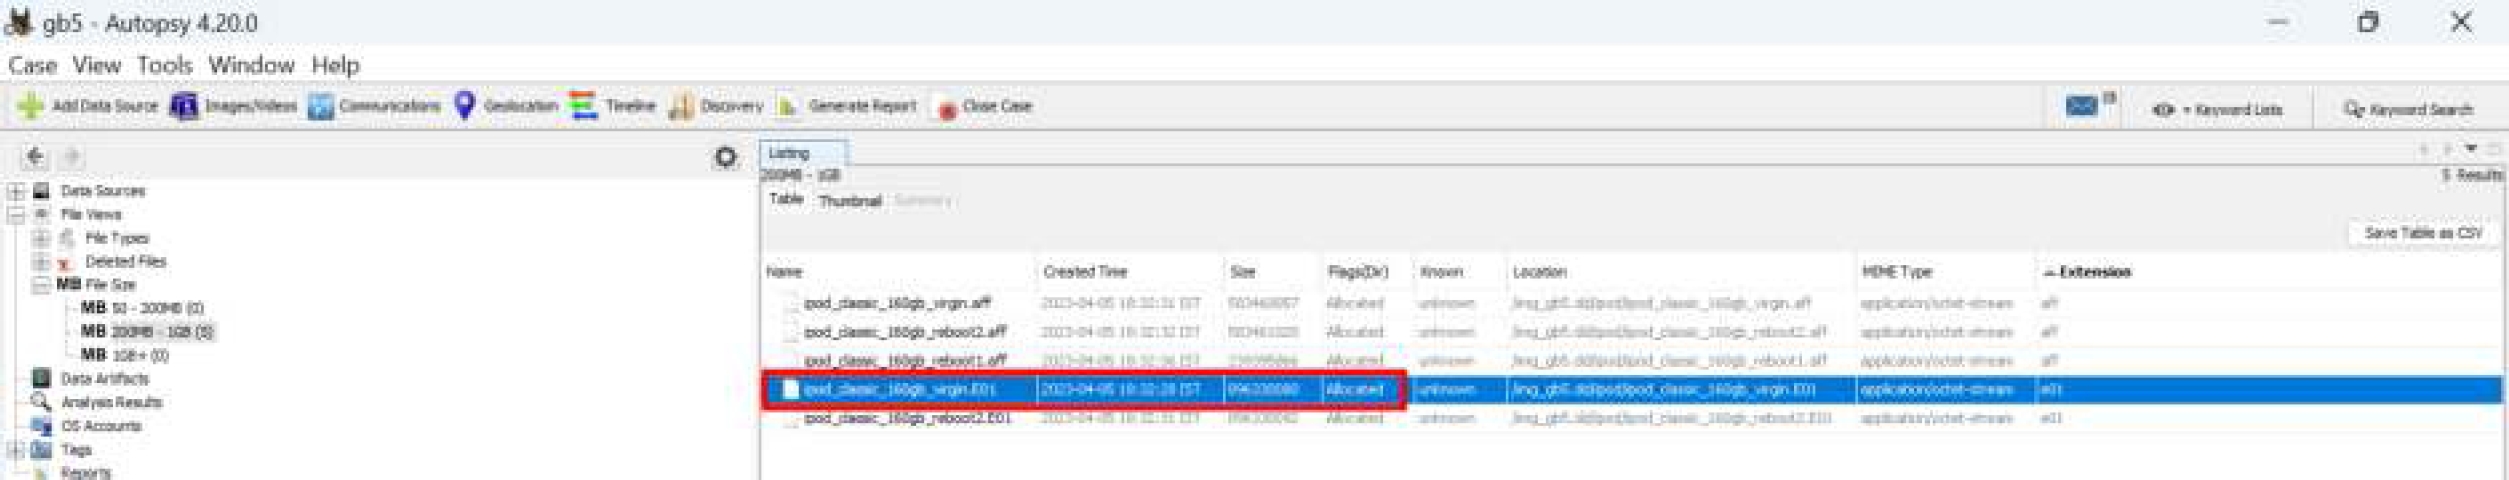The image size is (2509, 480).
Task: Launch the Geolocation map tool
Action: (x=465, y=106)
